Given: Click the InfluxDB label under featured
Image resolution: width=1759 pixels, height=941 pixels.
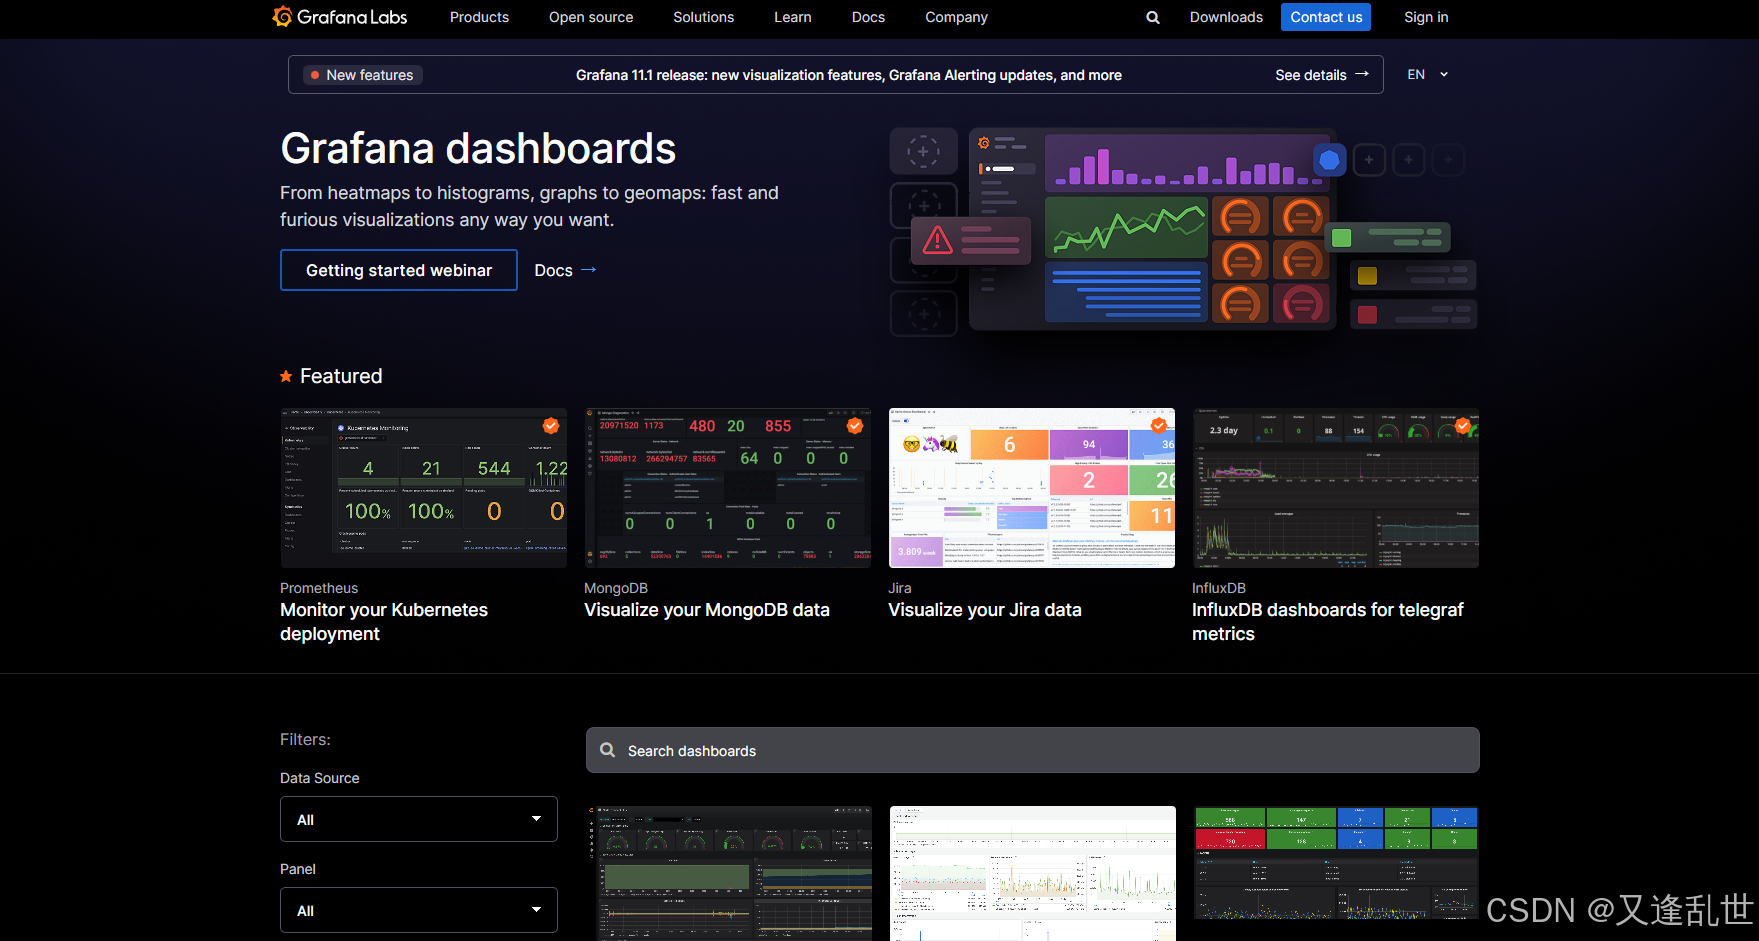Looking at the screenshot, I should tap(1219, 588).
